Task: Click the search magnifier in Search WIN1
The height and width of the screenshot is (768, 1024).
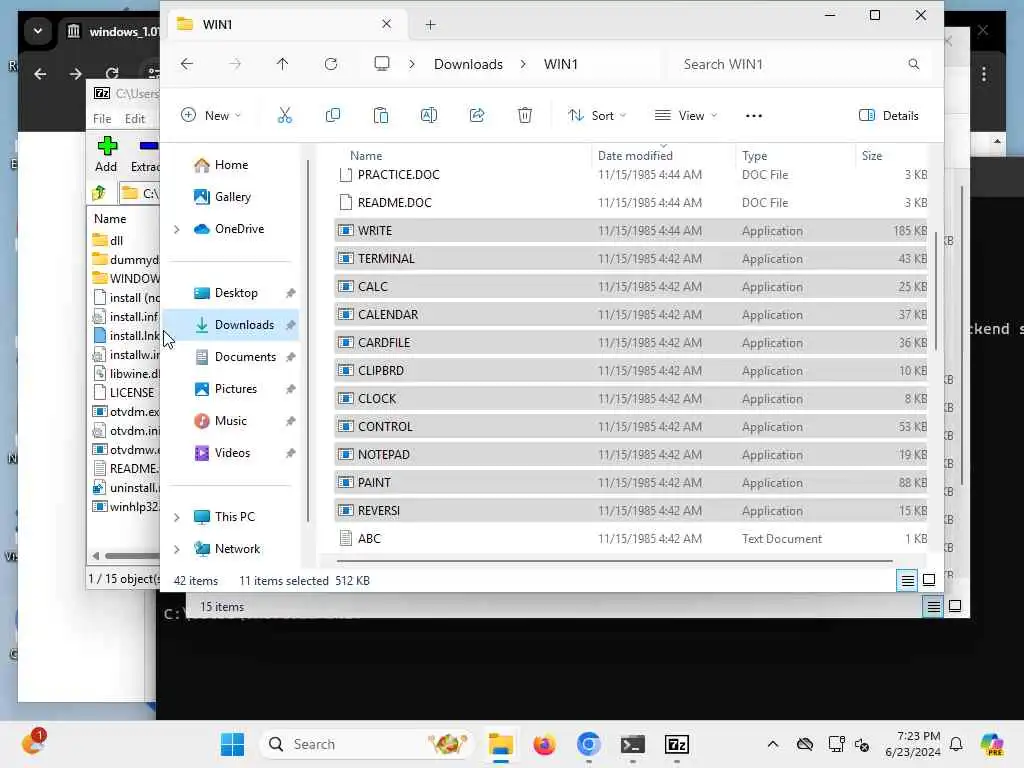Action: [914, 64]
